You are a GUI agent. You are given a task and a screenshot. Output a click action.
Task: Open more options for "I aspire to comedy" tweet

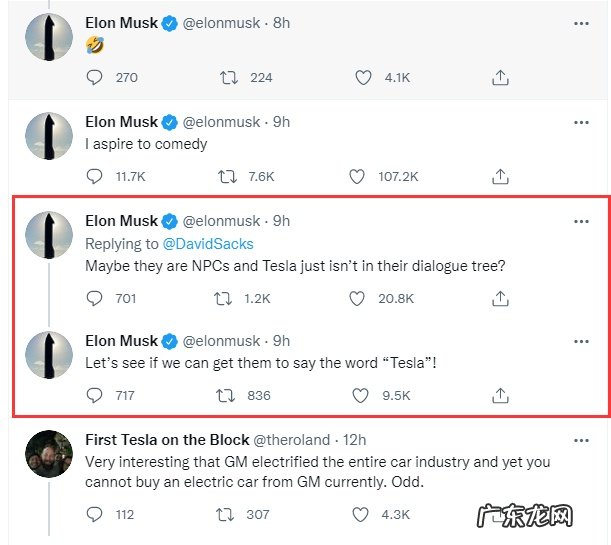pos(581,122)
